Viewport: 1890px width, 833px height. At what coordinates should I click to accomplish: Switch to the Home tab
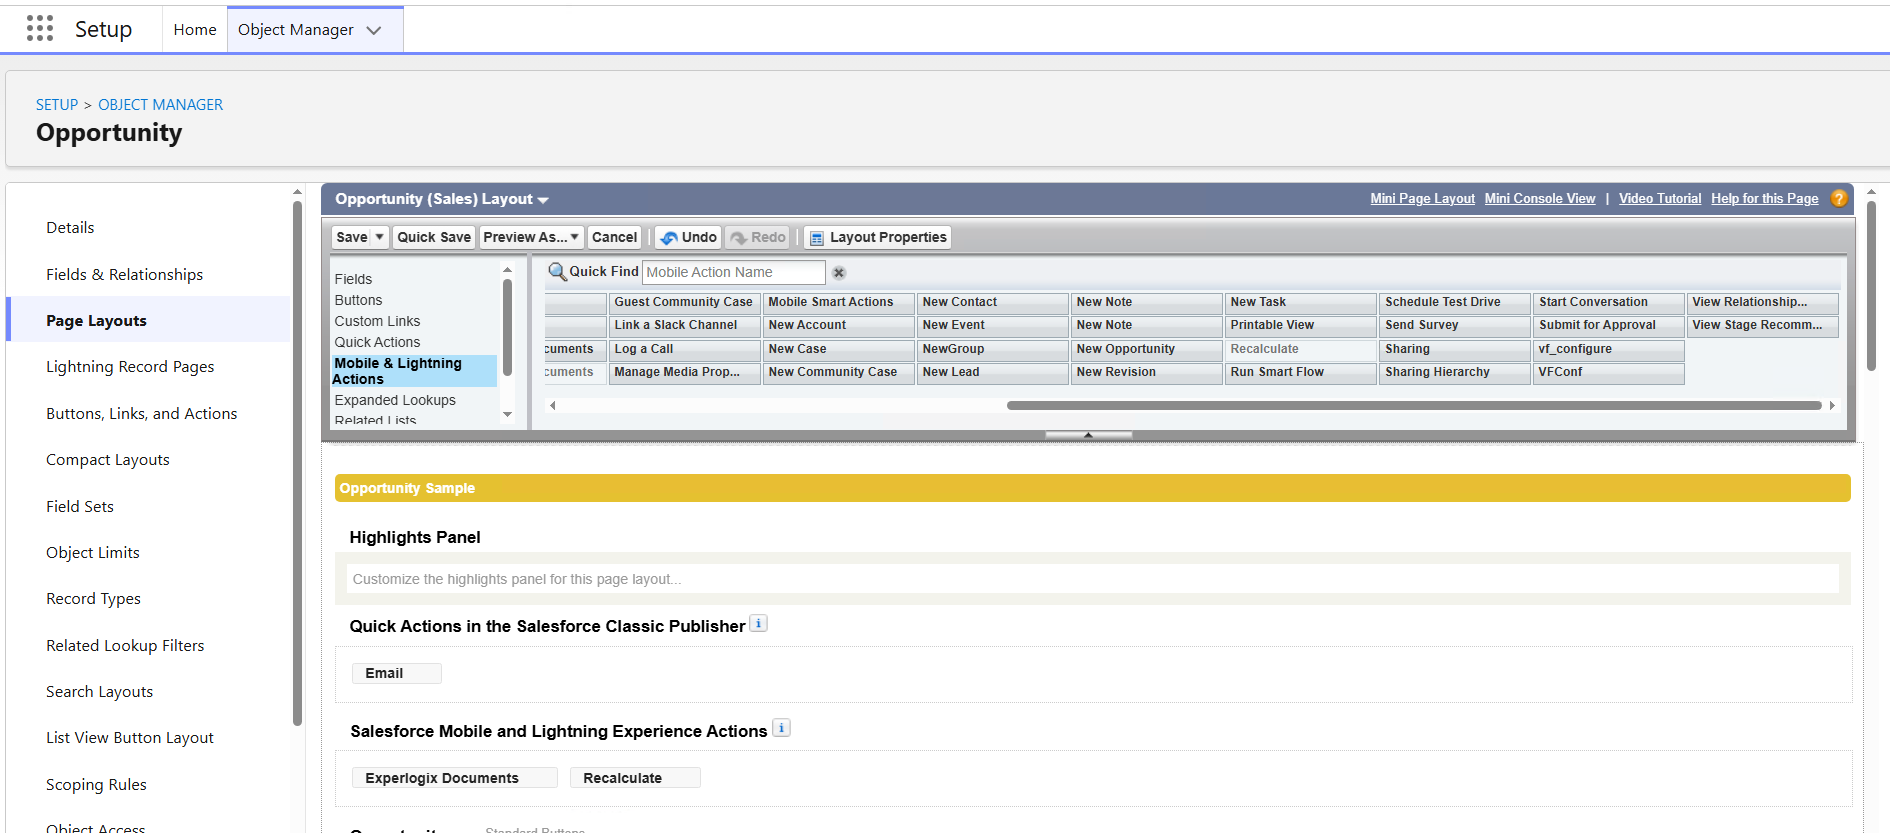(195, 30)
